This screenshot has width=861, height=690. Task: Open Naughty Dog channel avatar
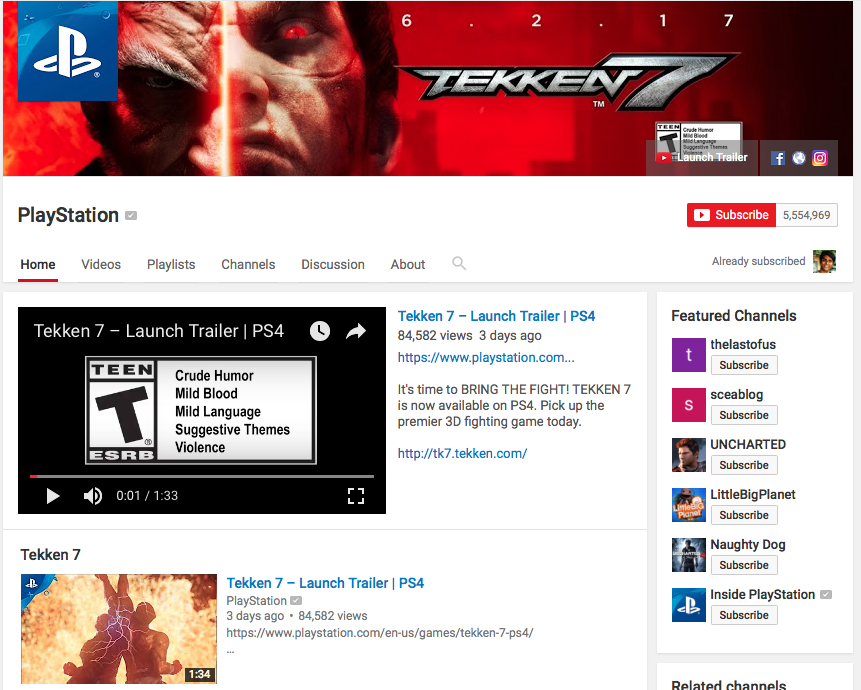coord(689,555)
